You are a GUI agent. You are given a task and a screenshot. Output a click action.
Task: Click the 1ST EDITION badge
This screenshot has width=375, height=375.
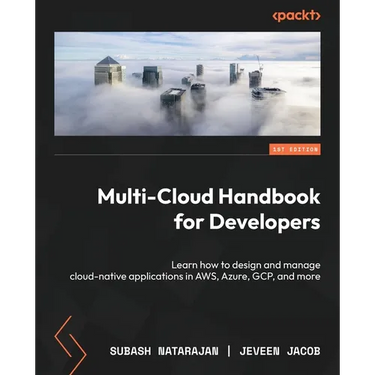tap(295, 149)
